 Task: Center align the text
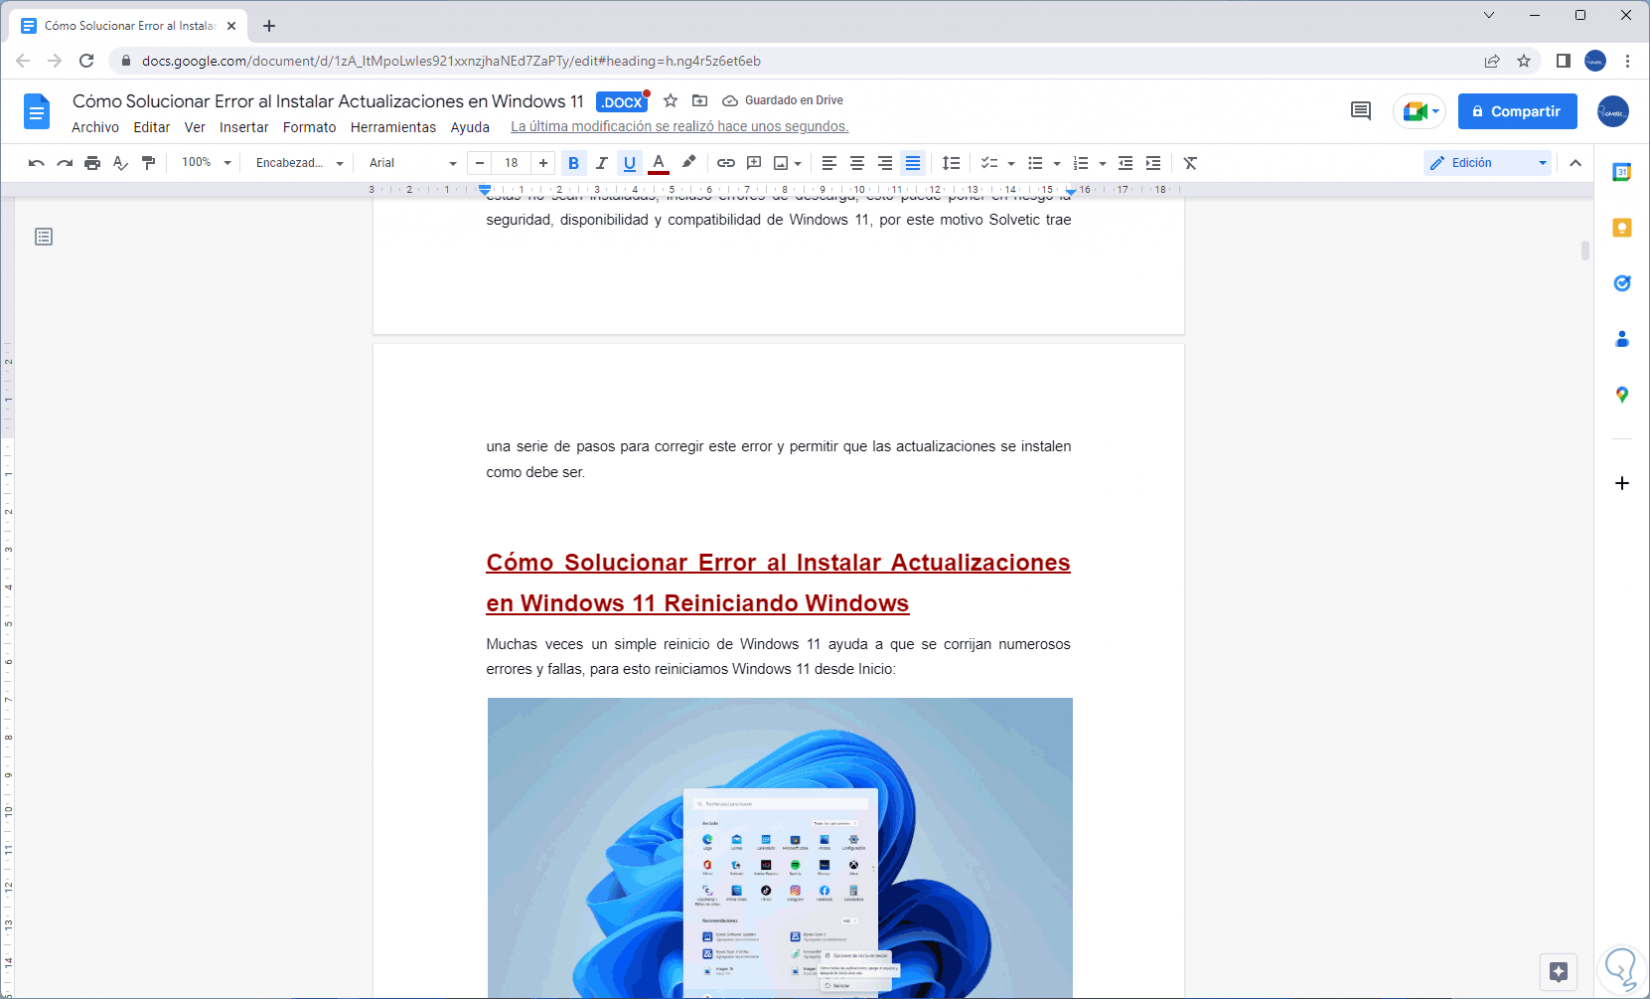(x=857, y=163)
